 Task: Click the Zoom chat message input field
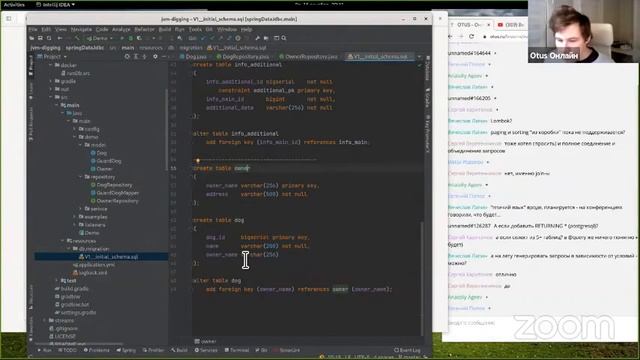(539, 323)
